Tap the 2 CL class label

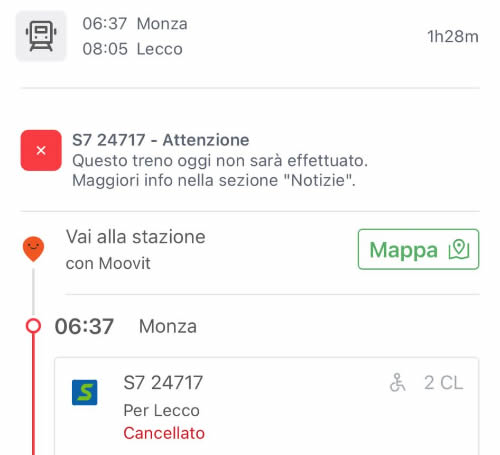tap(444, 383)
